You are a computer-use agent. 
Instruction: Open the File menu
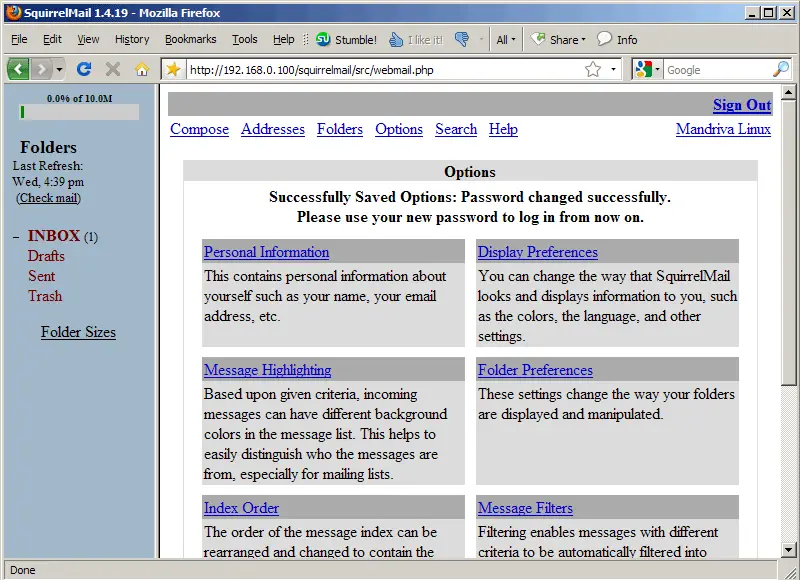pos(19,39)
